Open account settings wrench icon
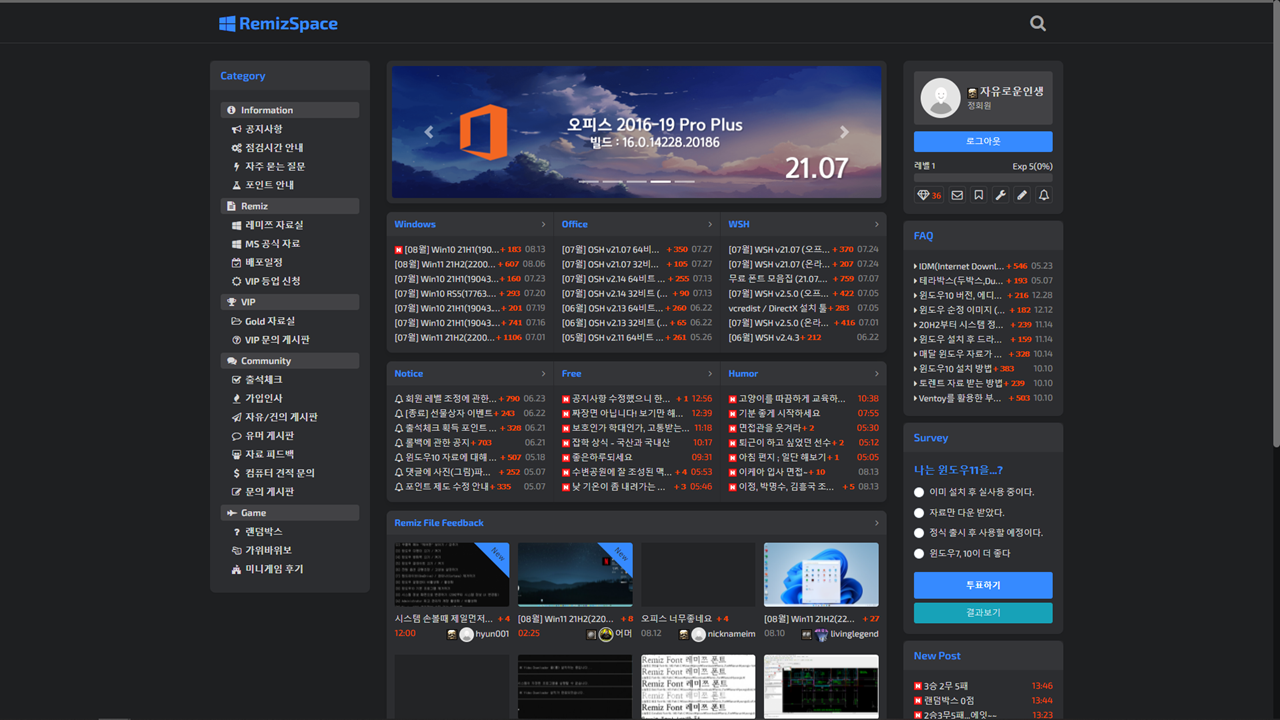The height and width of the screenshot is (720, 1280). click(1000, 195)
